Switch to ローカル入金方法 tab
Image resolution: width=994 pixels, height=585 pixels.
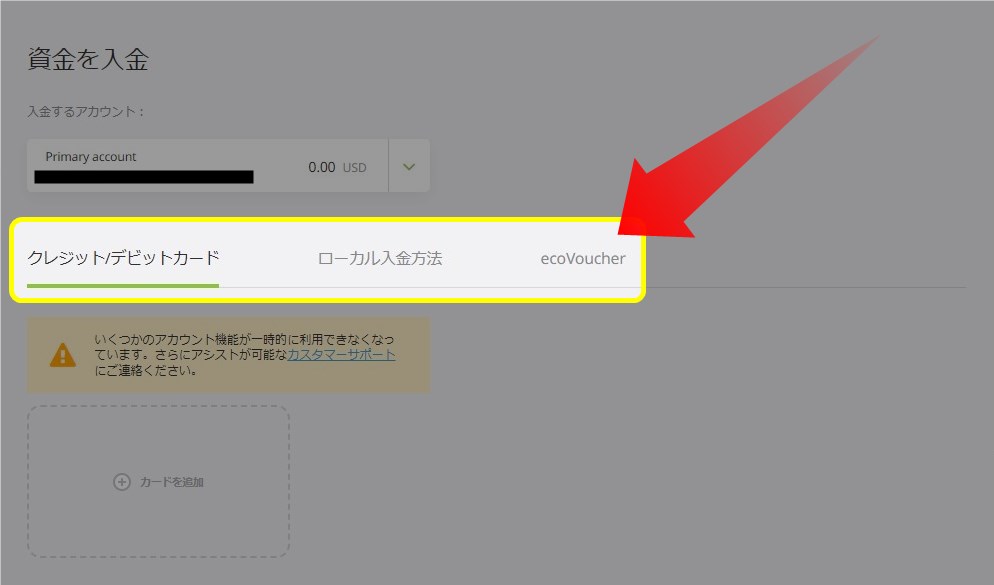pos(380,259)
